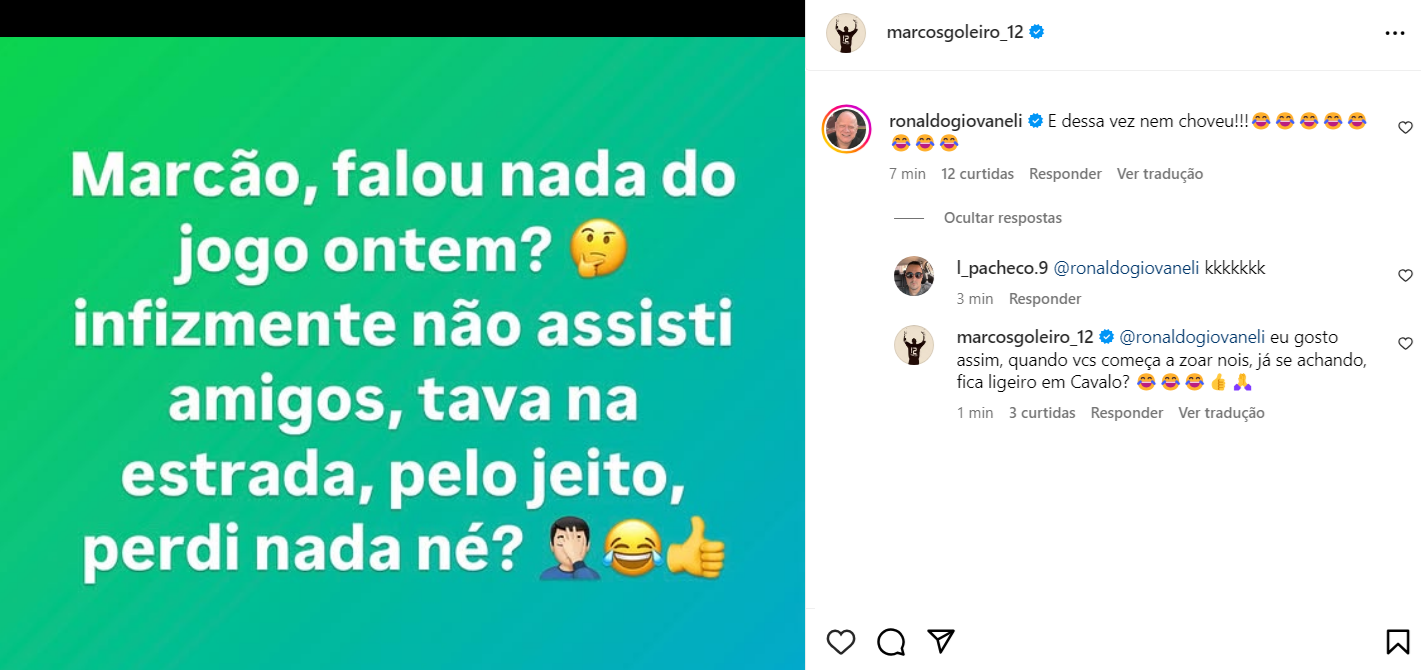The height and width of the screenshot is (670, 1421).
Task: Open ronaldogiovaneli's profile picture
Action: pos(846,129)
